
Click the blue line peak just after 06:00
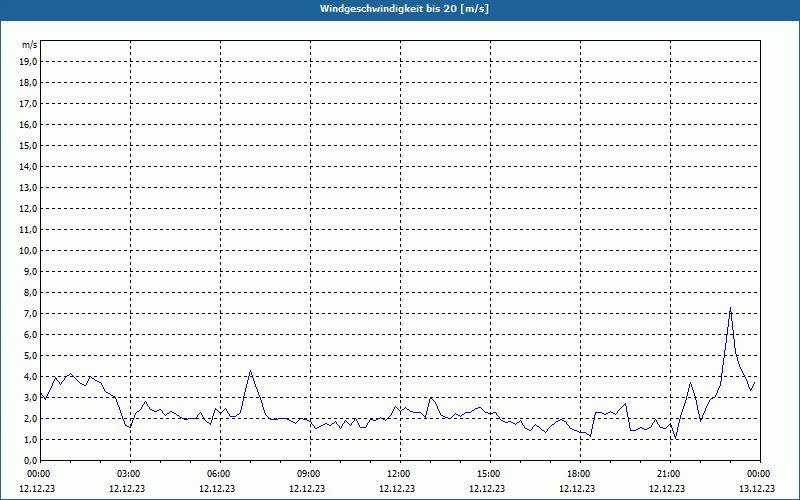tap(251, 371)
